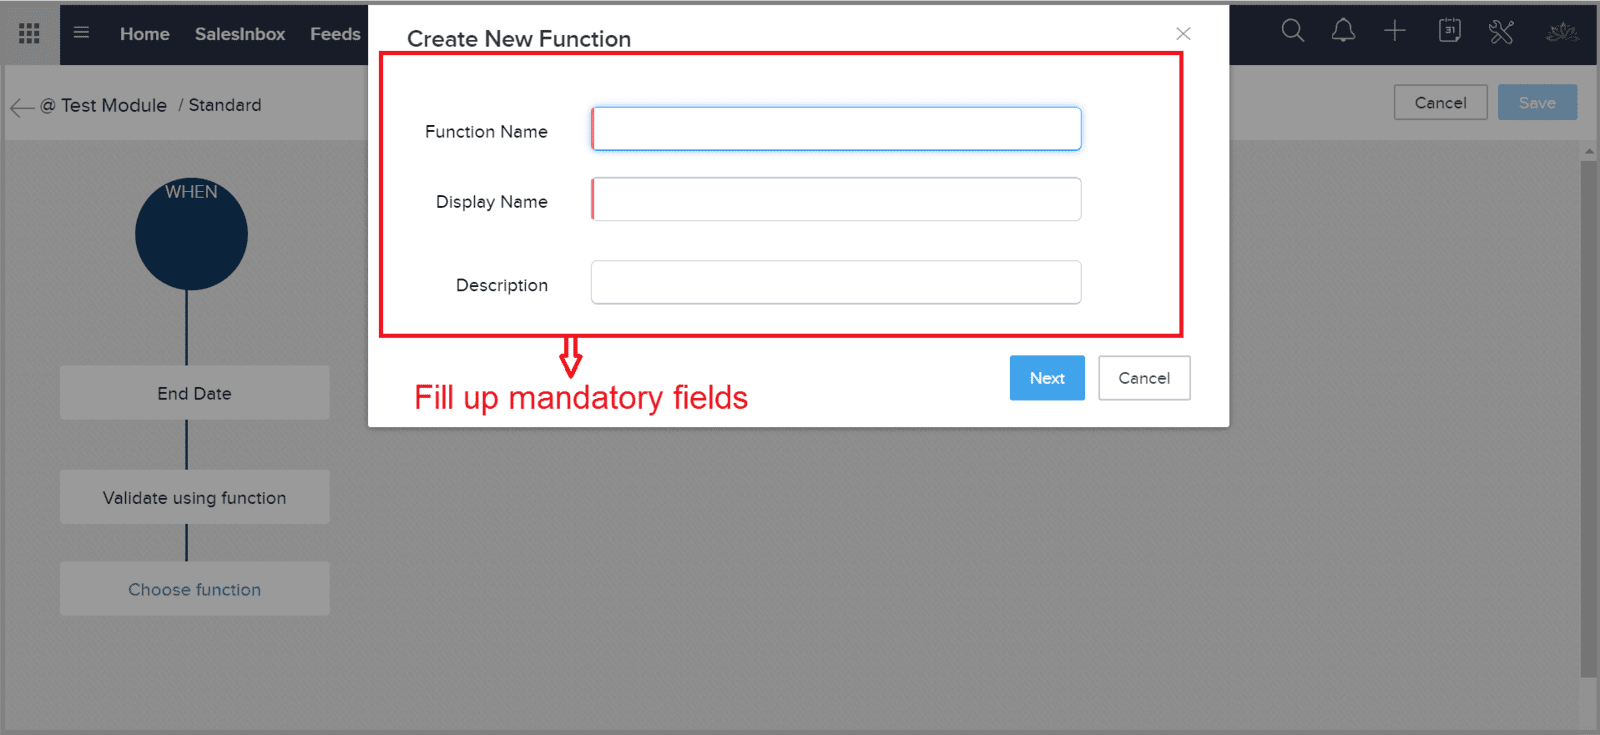1600x735 pixels.
Task: Open the Home tab
Action: [x=145, y=34]
